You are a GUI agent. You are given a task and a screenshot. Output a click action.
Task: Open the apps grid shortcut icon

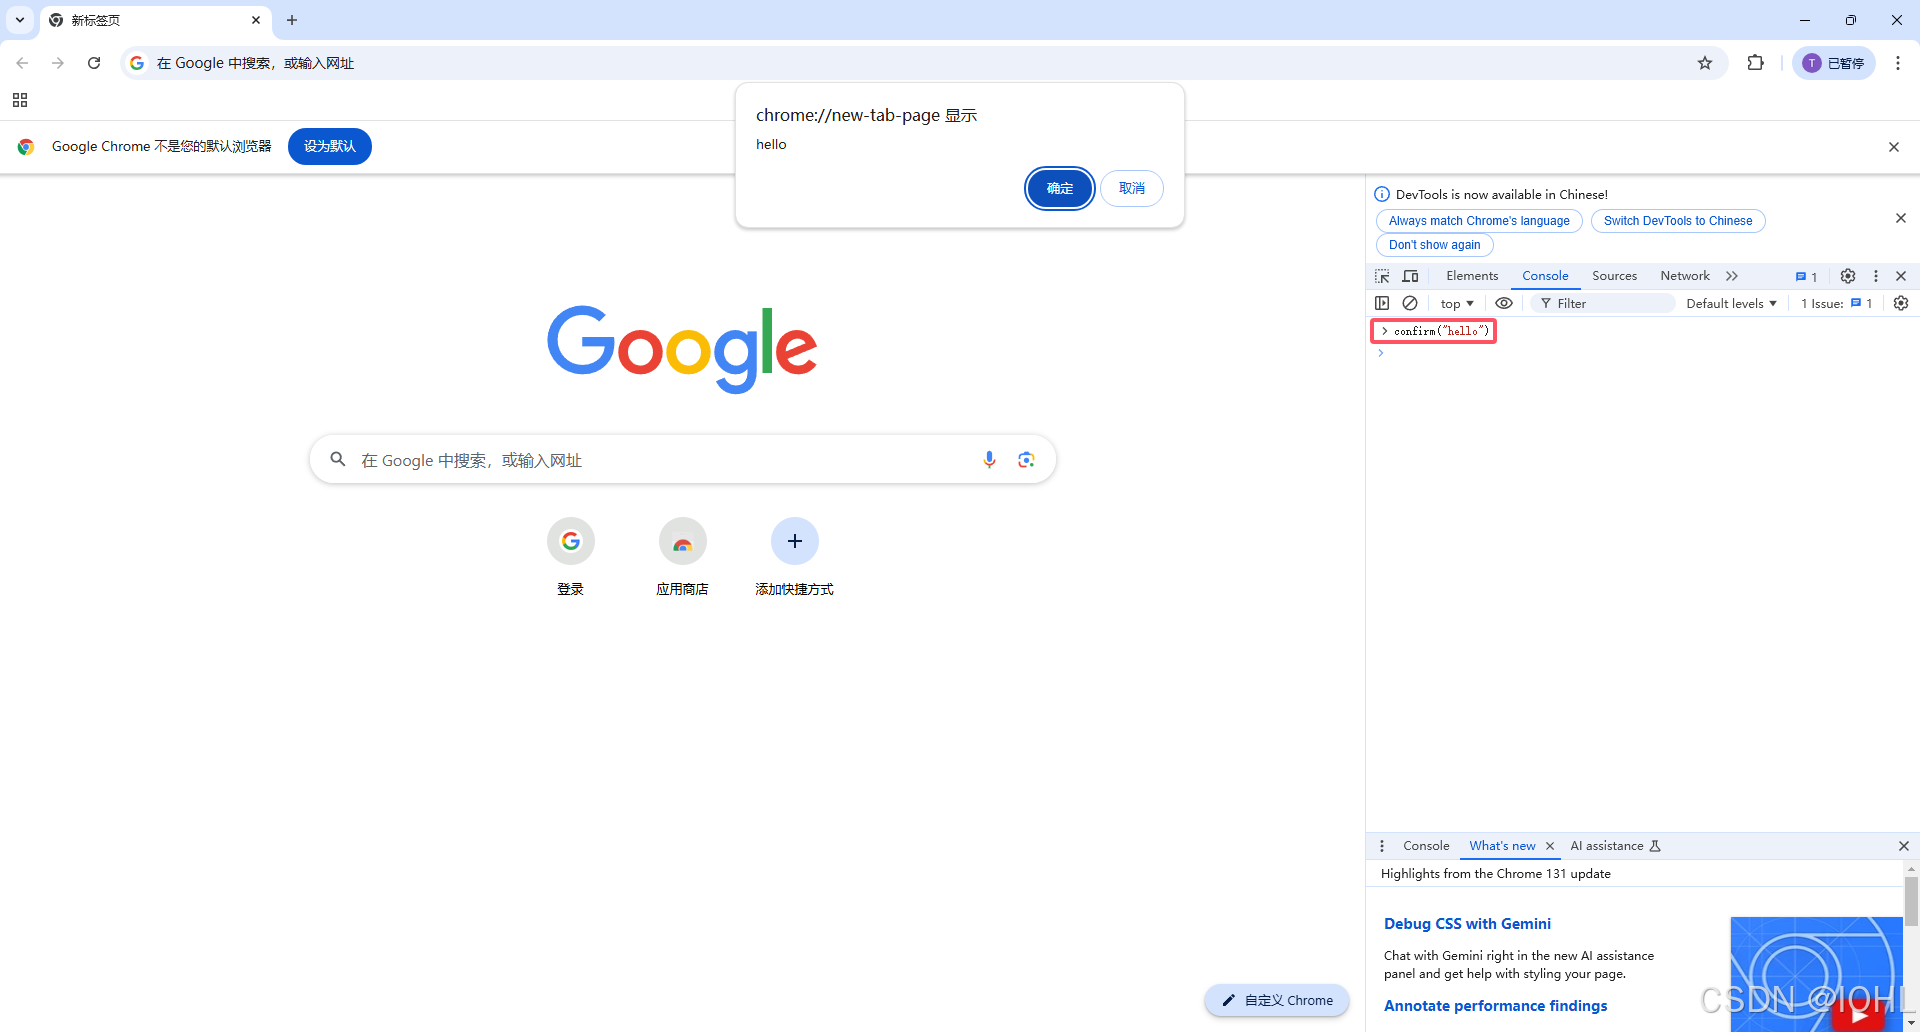(x=20, y=100)
